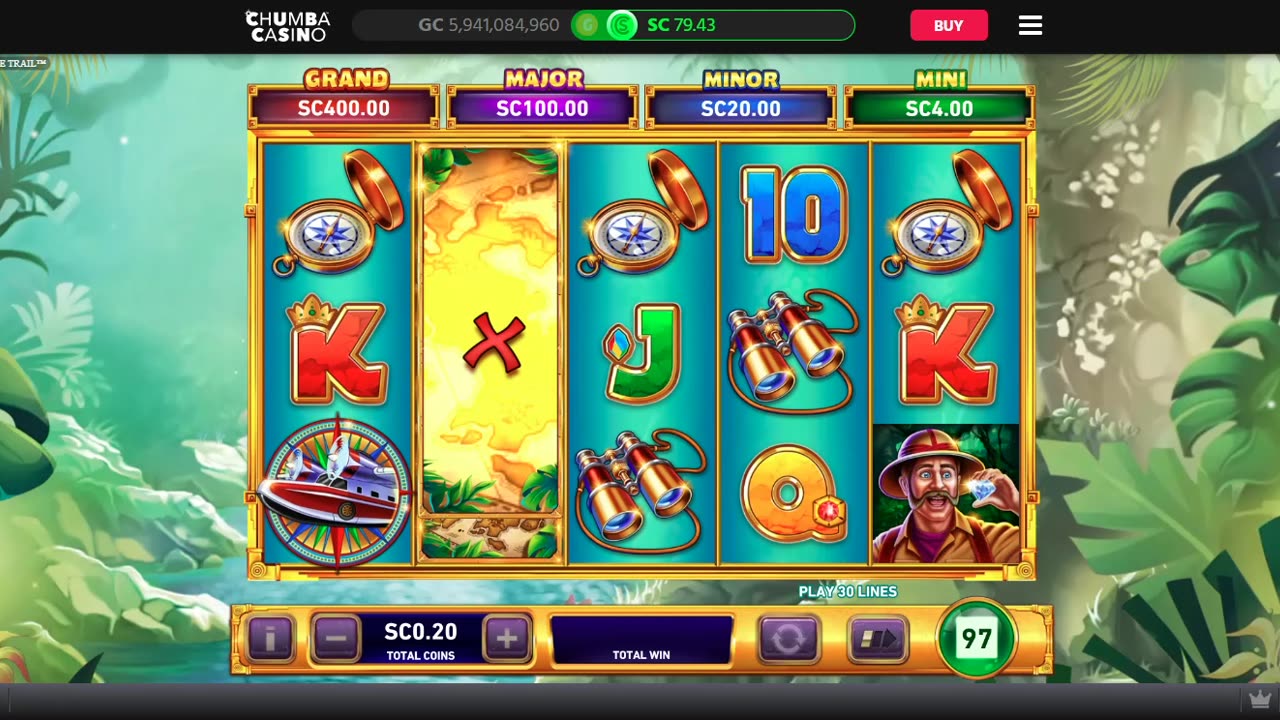The image size is (1280, 720).
Task: Toggle the fast play arrow button
Action: tap(878, 639)
